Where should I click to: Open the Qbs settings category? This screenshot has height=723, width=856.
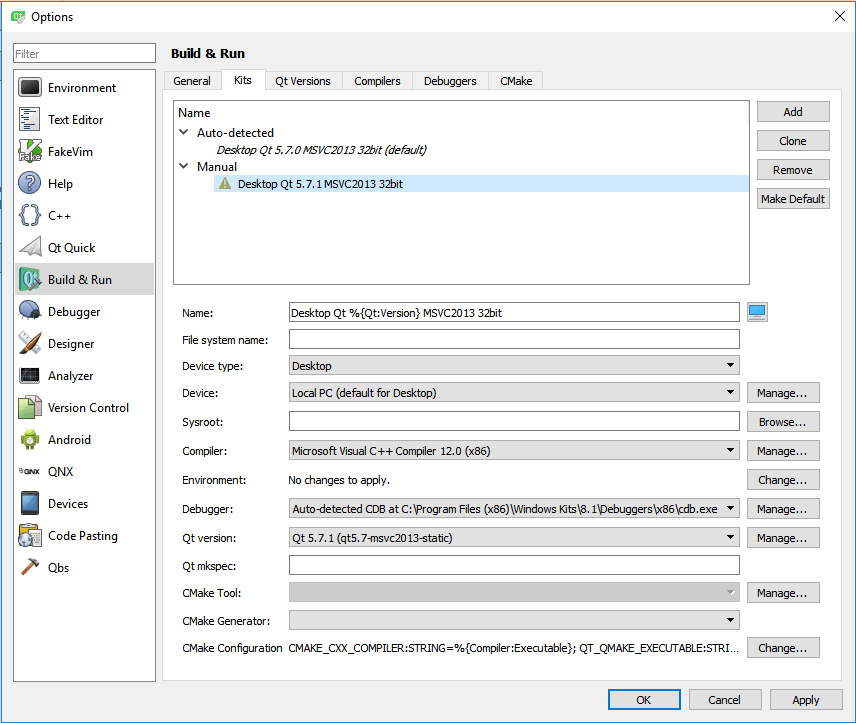[x=59, y=568]
